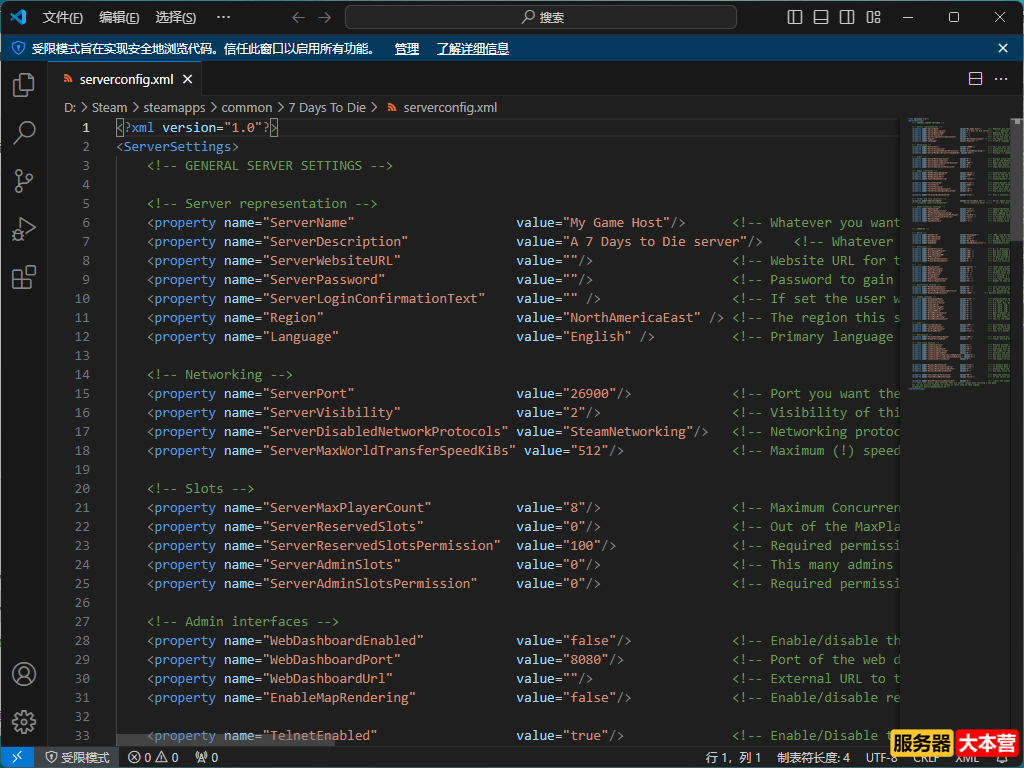
Task: Click the ServerName property name text
Action: [308, 223]
